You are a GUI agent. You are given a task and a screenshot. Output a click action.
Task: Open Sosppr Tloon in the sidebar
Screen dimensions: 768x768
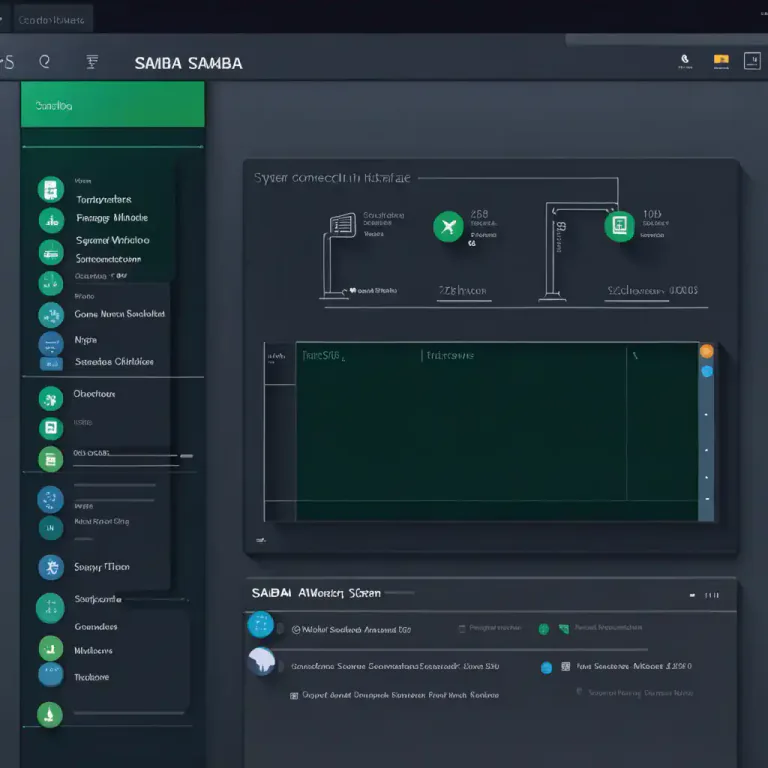[x=101, y=567]
